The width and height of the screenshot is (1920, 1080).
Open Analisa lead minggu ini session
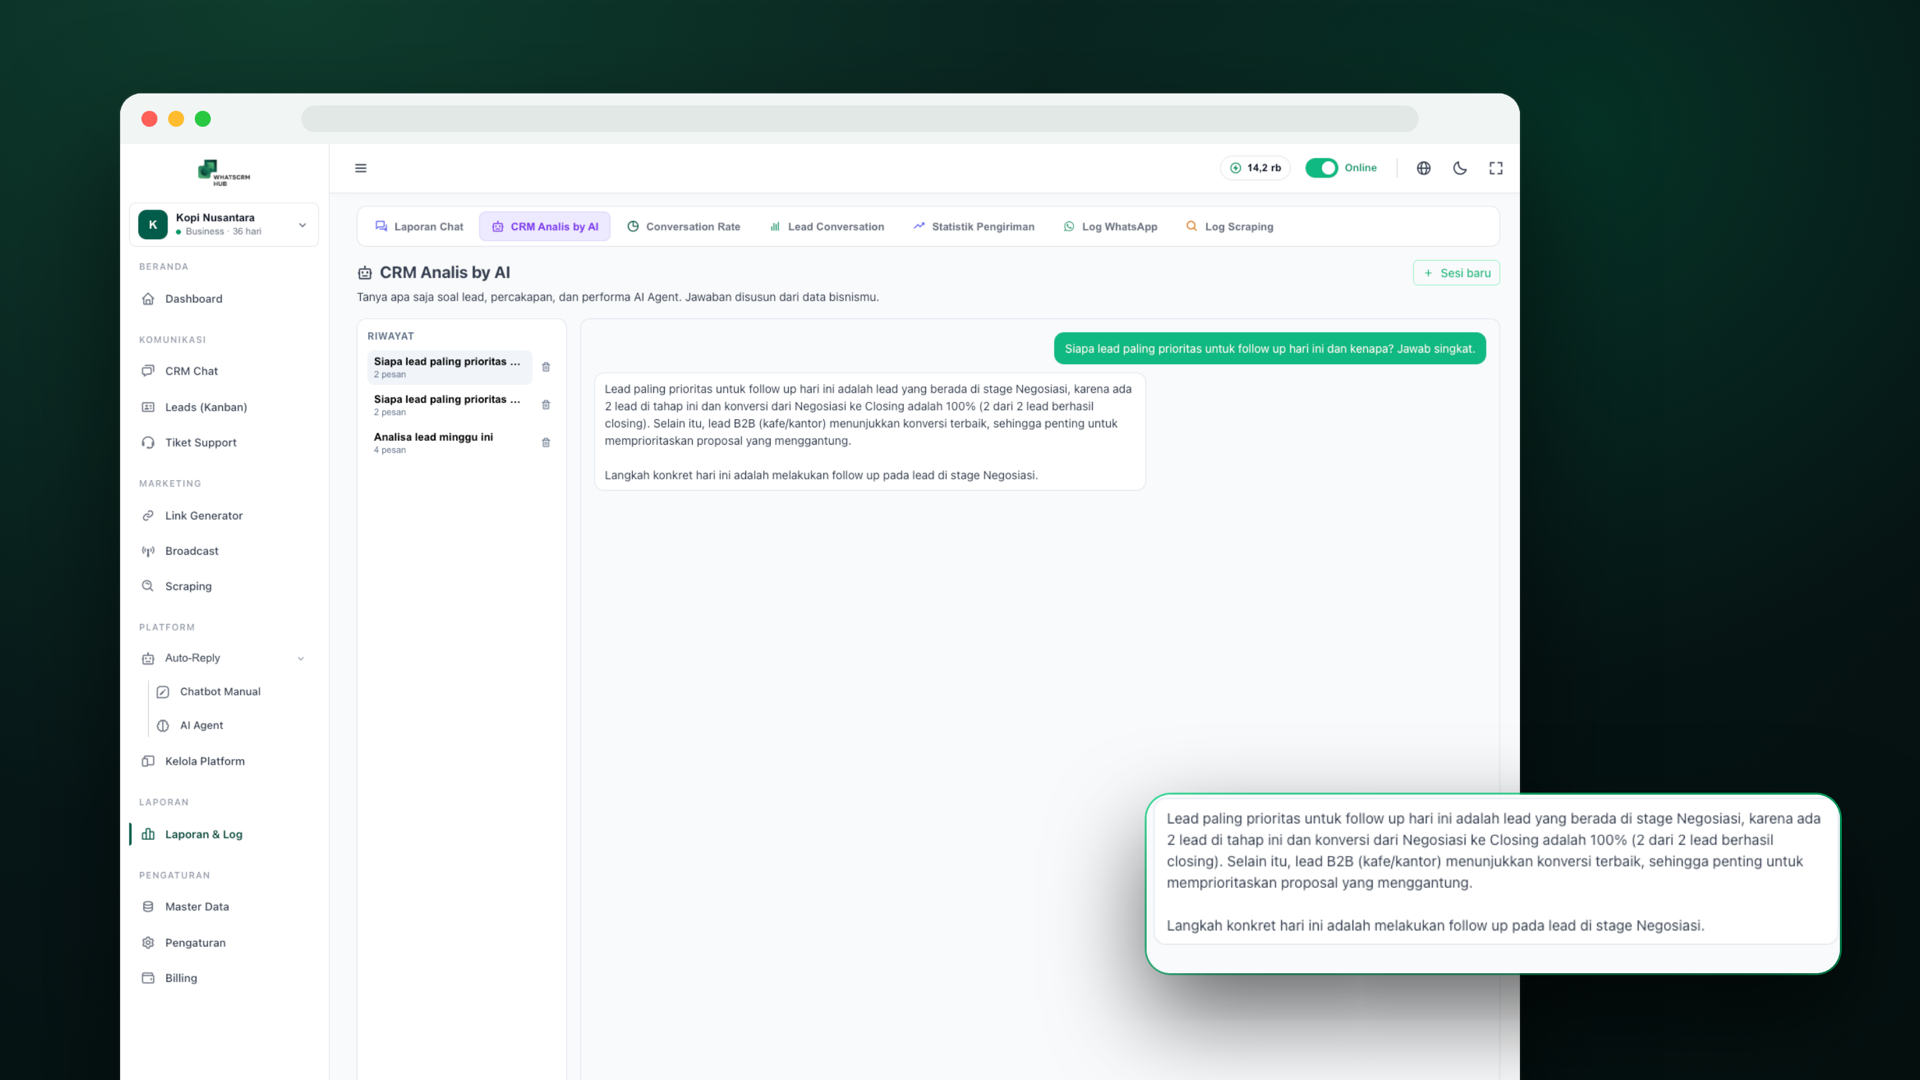pos(449,442)
